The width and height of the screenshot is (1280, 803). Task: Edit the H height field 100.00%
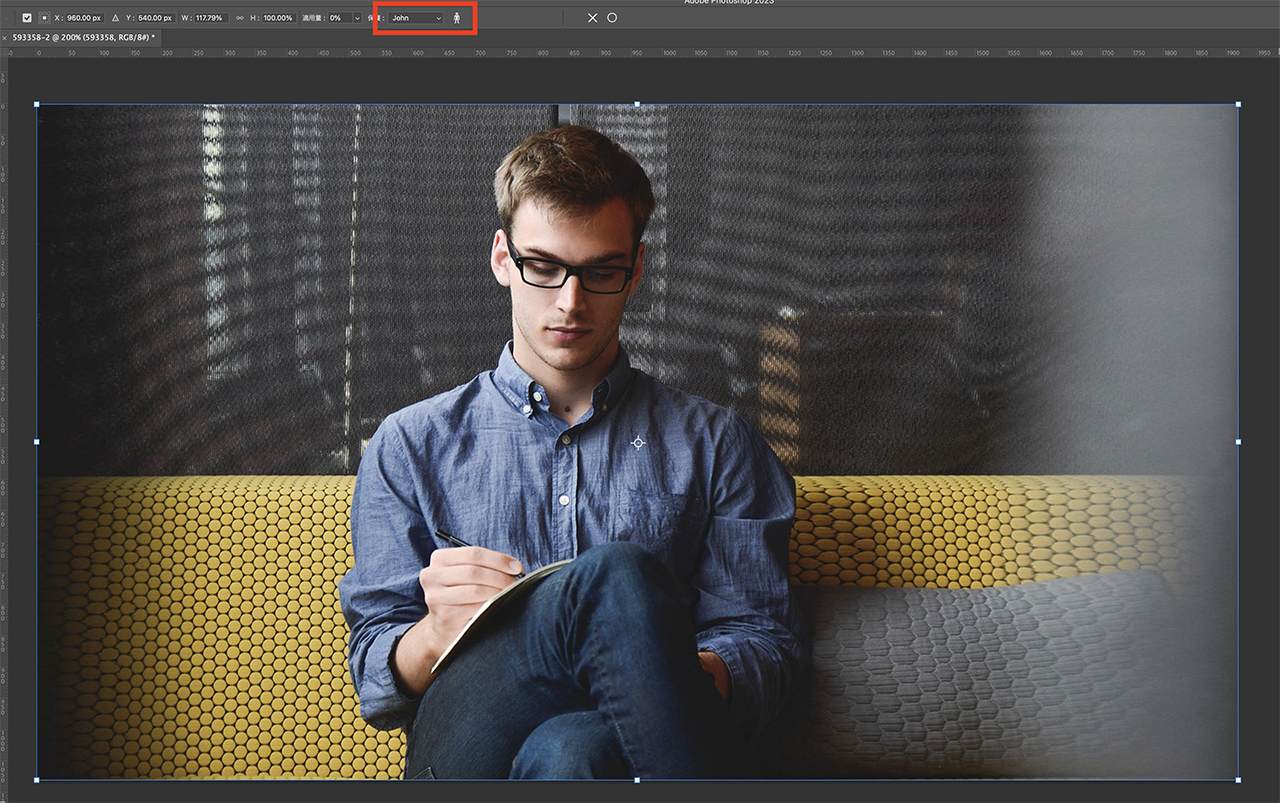click(278, 18)
